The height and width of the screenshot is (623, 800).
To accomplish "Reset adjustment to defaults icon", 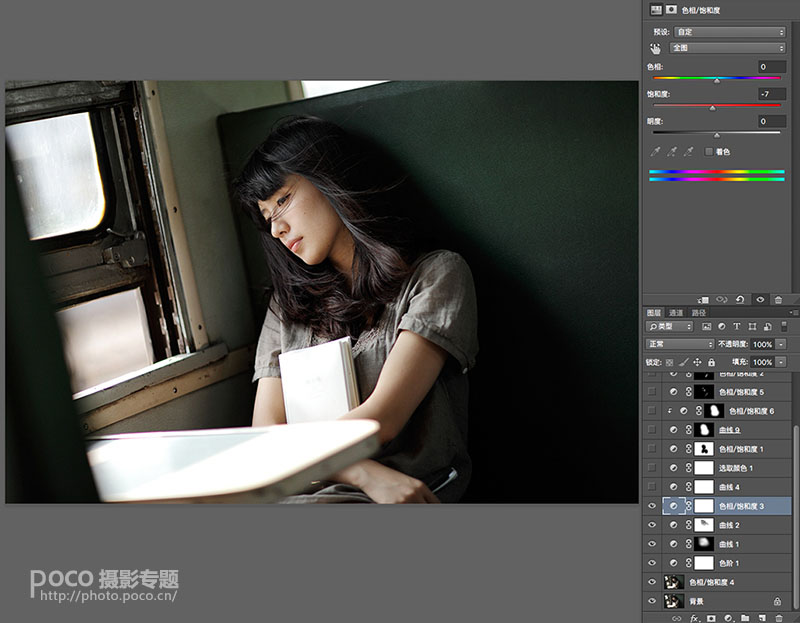I will (740, 300).
